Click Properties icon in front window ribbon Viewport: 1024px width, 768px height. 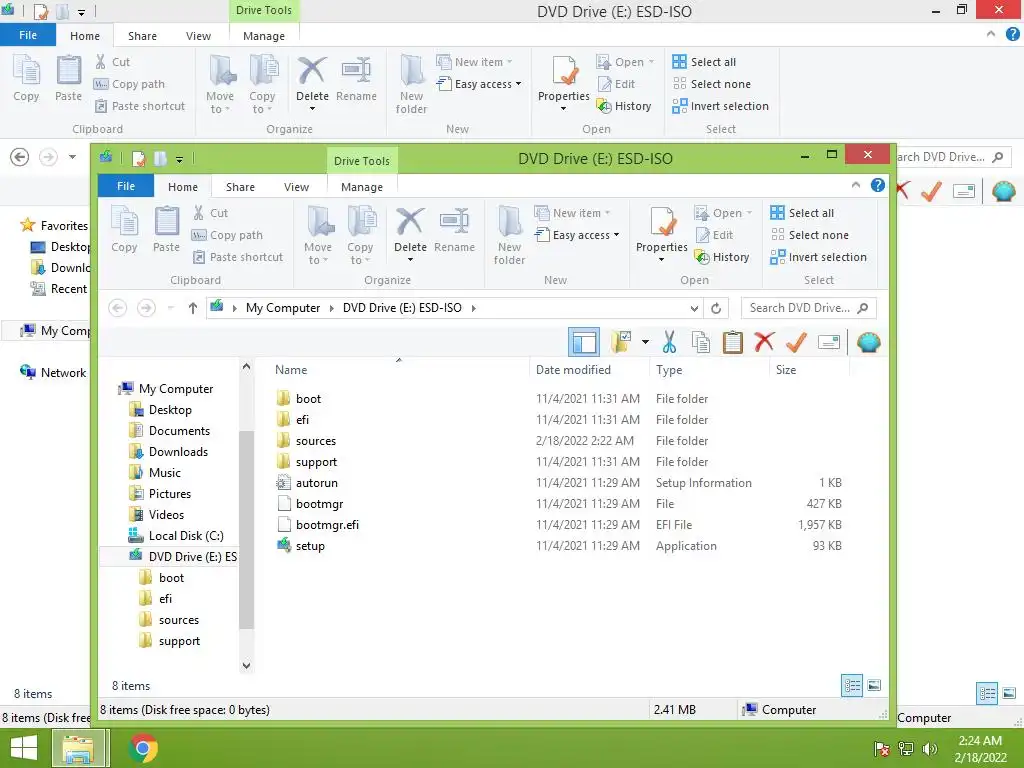pyautogui.click(x=662, y=221)
